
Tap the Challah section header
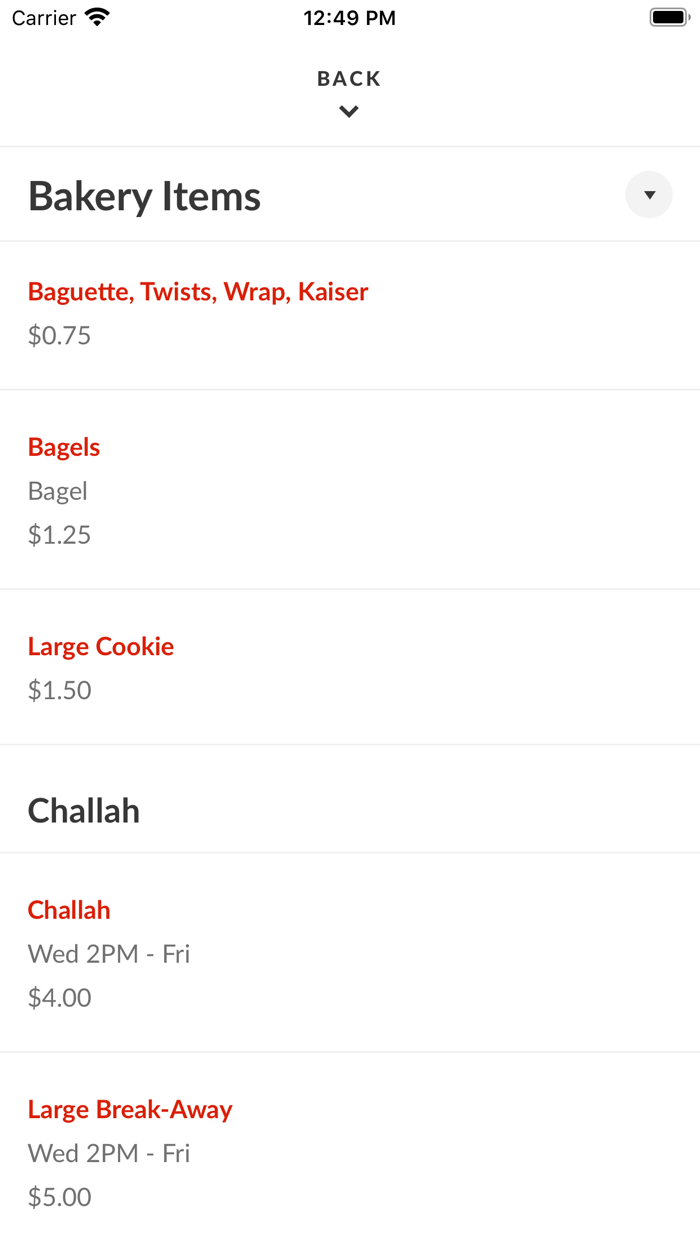[x=83, y=810]
